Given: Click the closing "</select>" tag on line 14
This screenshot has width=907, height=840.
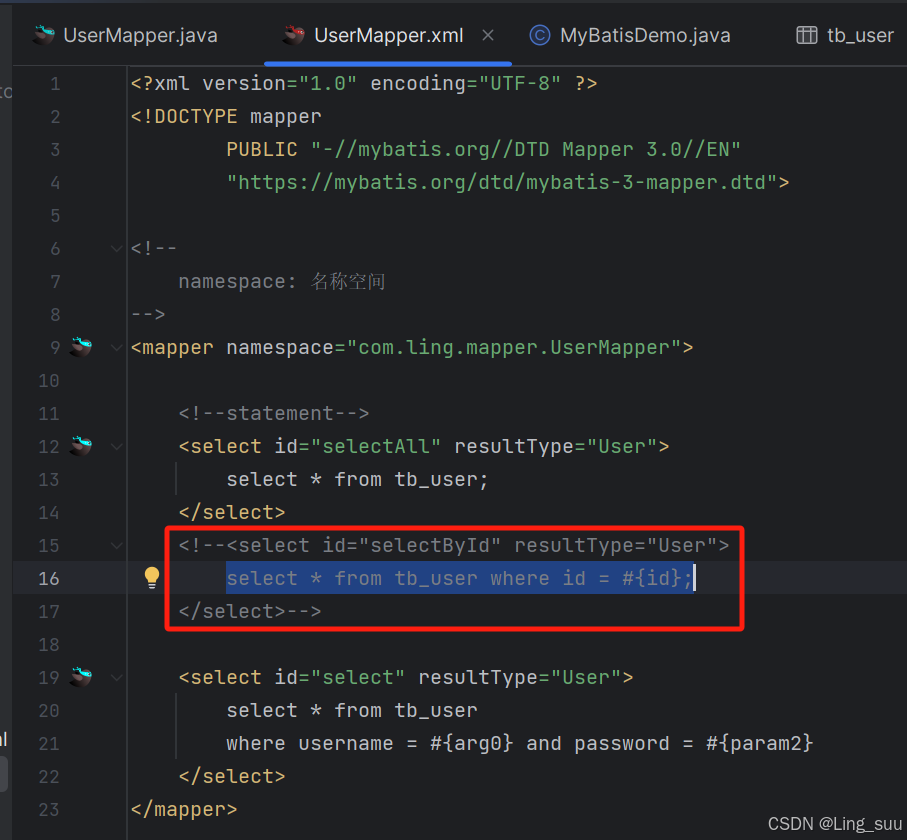Looking at the screenshot, I should (x=232, y=513).
